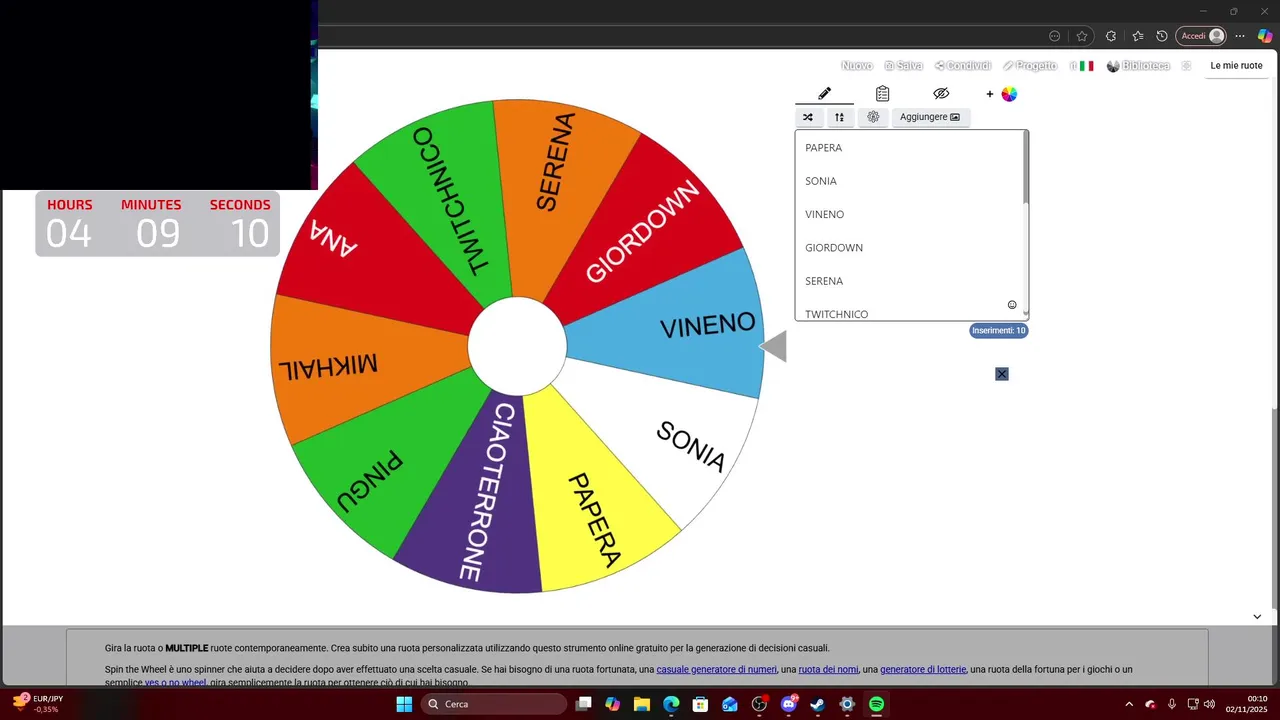Screen dimensions: 1280x720
Task: Click Accedi to sign in
Action: click(x=1201, y=36)
